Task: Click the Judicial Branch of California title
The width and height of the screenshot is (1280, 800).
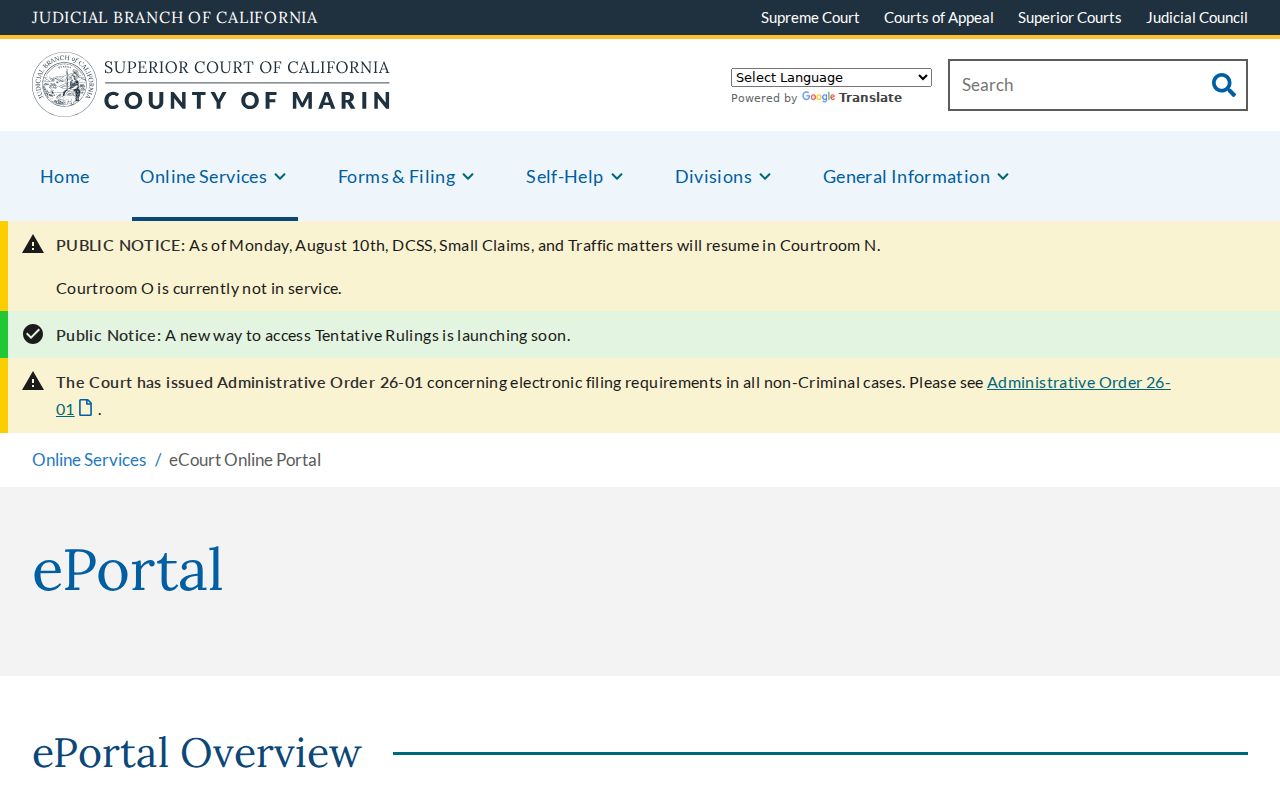Action: click(175, 18)
